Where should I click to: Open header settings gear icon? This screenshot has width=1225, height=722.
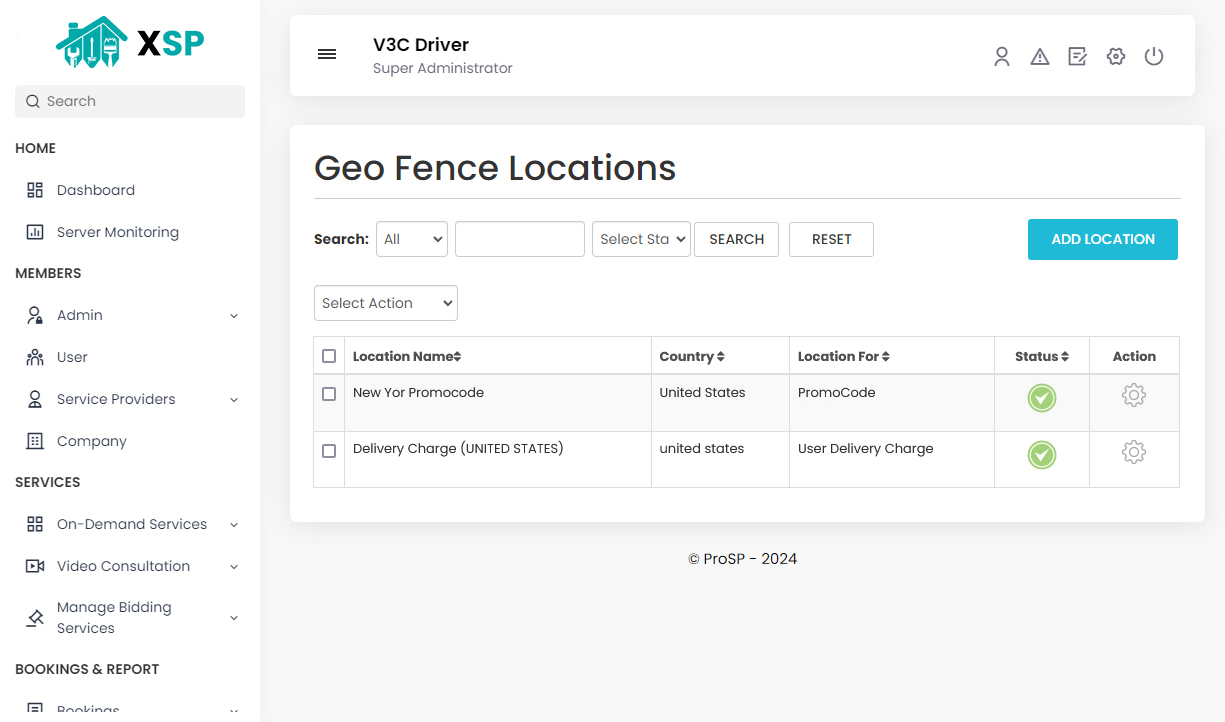click(x=1116, y=56)
